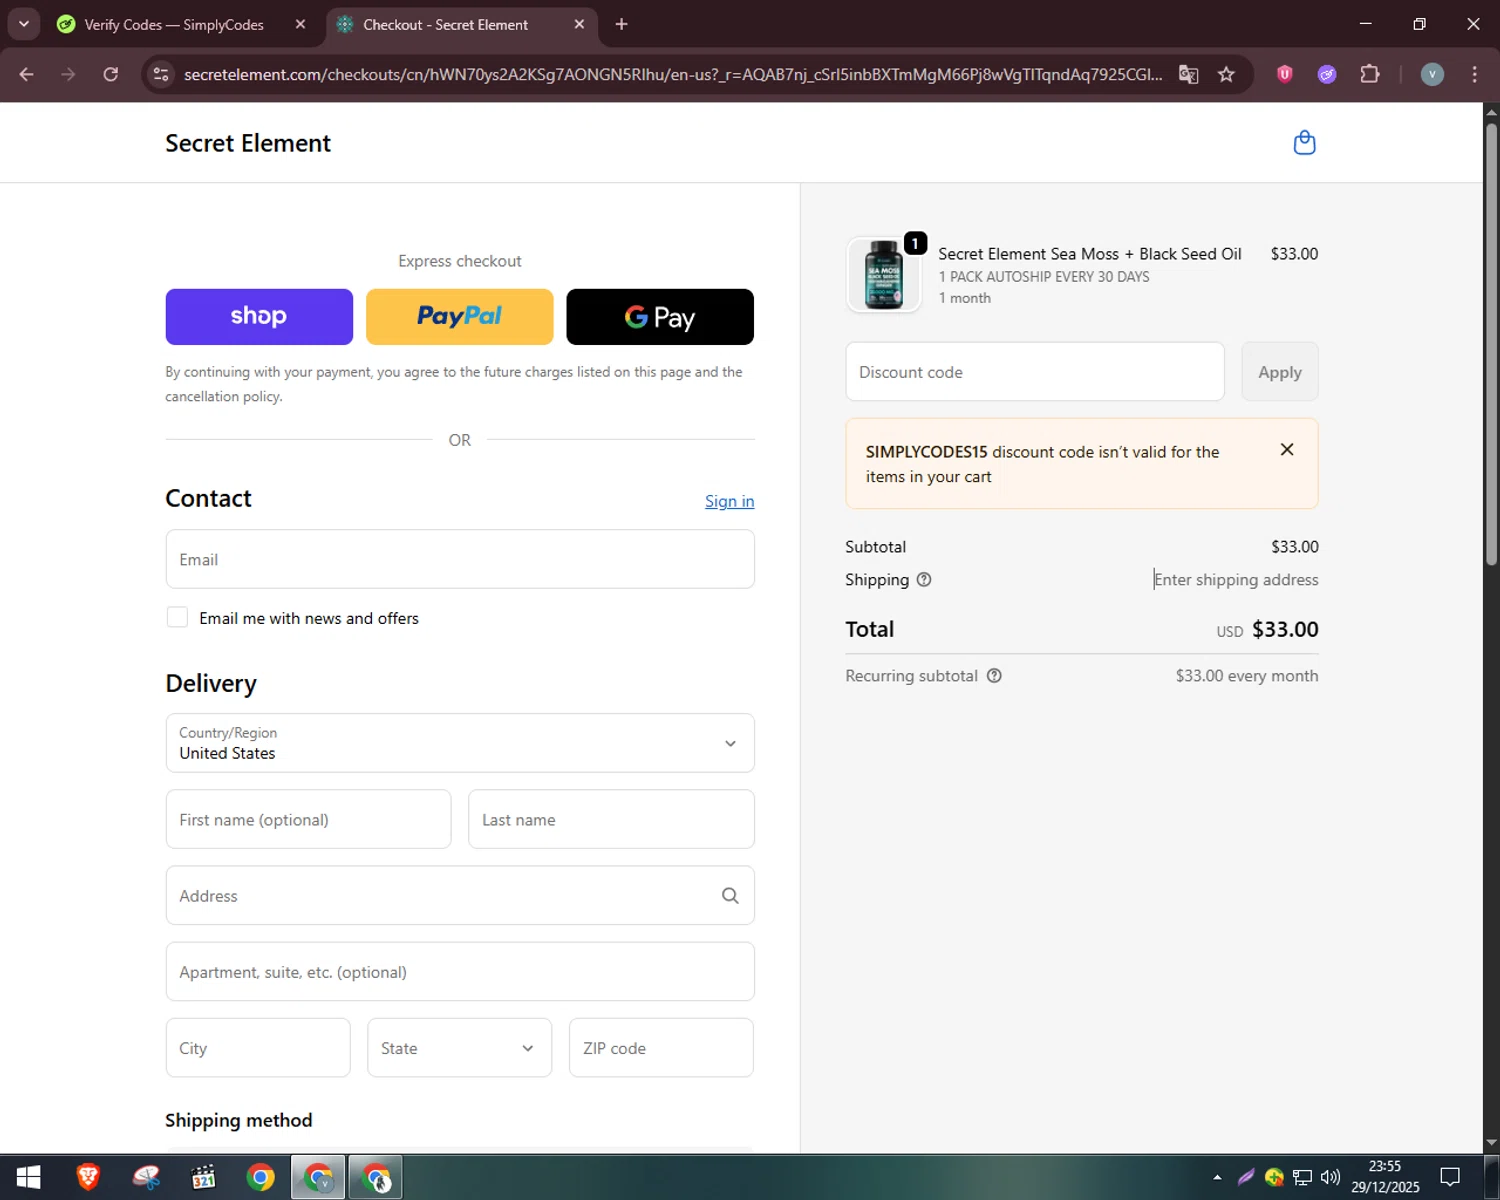Click the Secret Element store title

(x=248, y=143)
